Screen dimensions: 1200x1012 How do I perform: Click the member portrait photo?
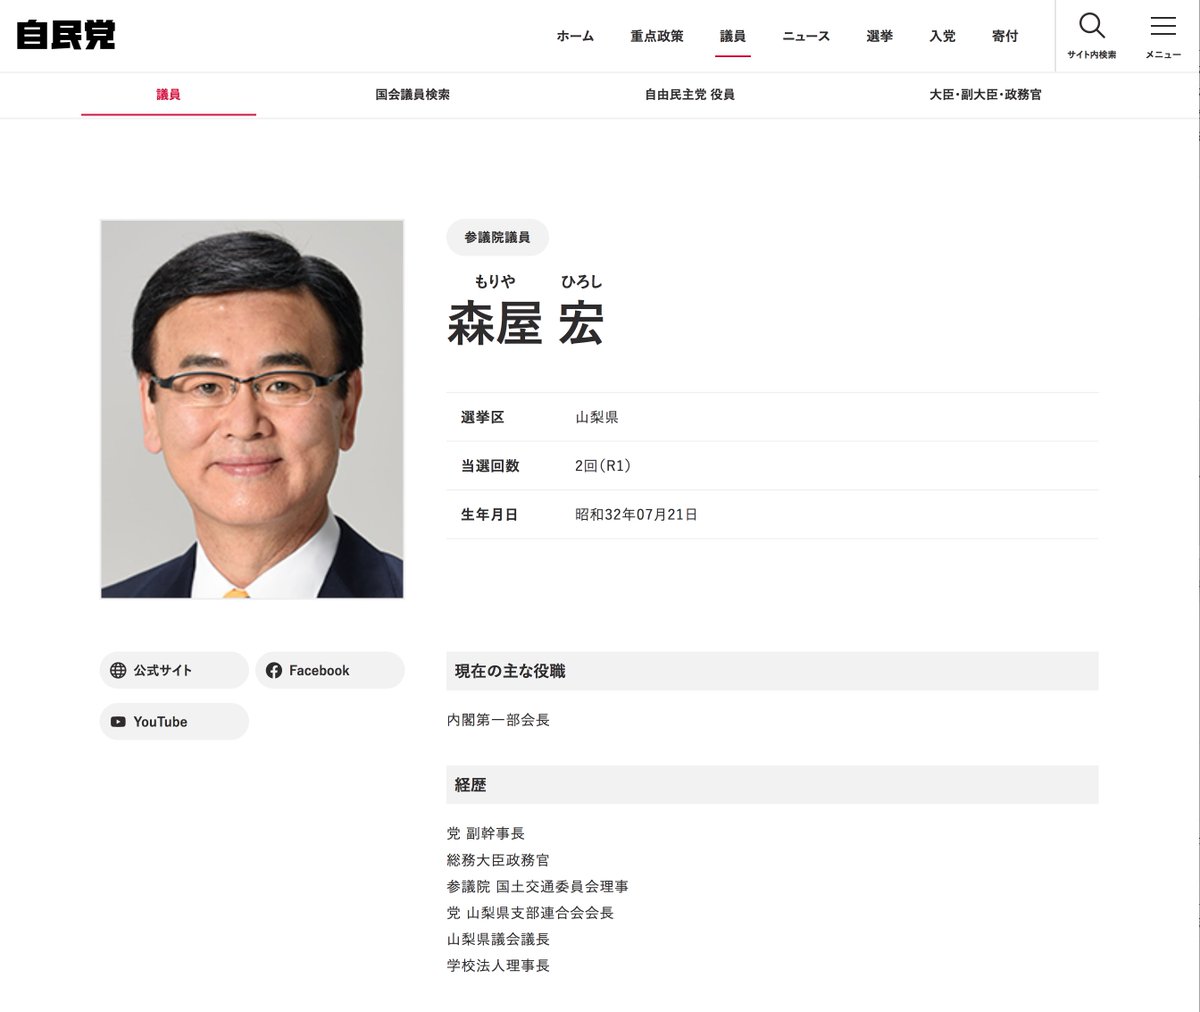(x=252, y=409)
